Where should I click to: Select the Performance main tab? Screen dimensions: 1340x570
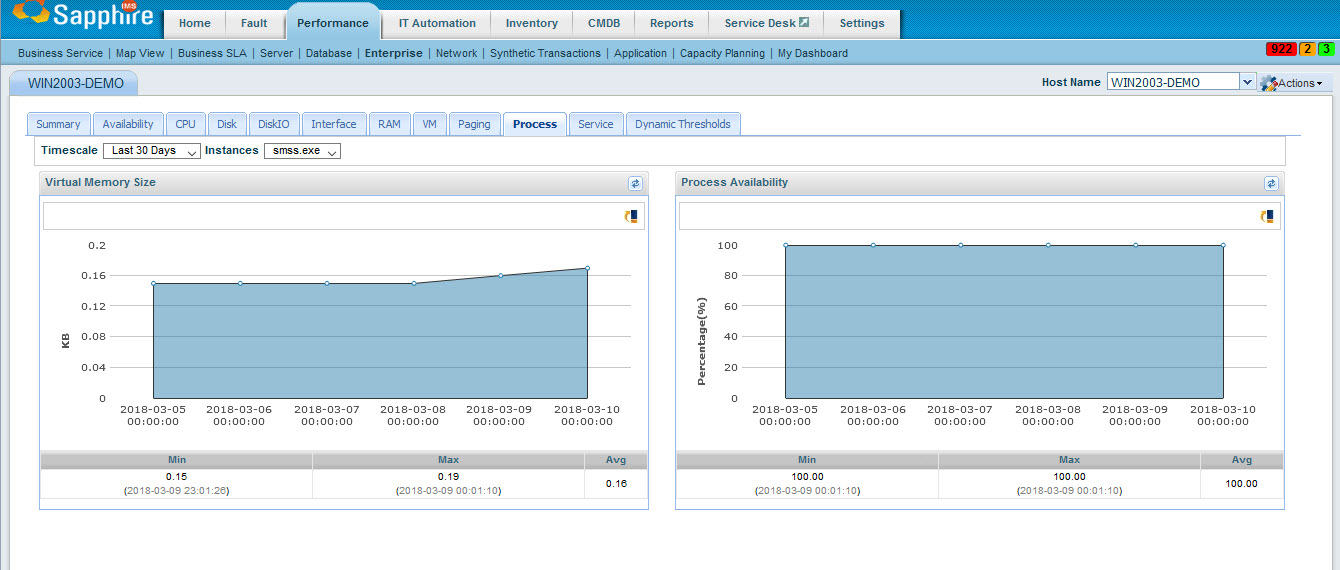click(x=333, y=23)
